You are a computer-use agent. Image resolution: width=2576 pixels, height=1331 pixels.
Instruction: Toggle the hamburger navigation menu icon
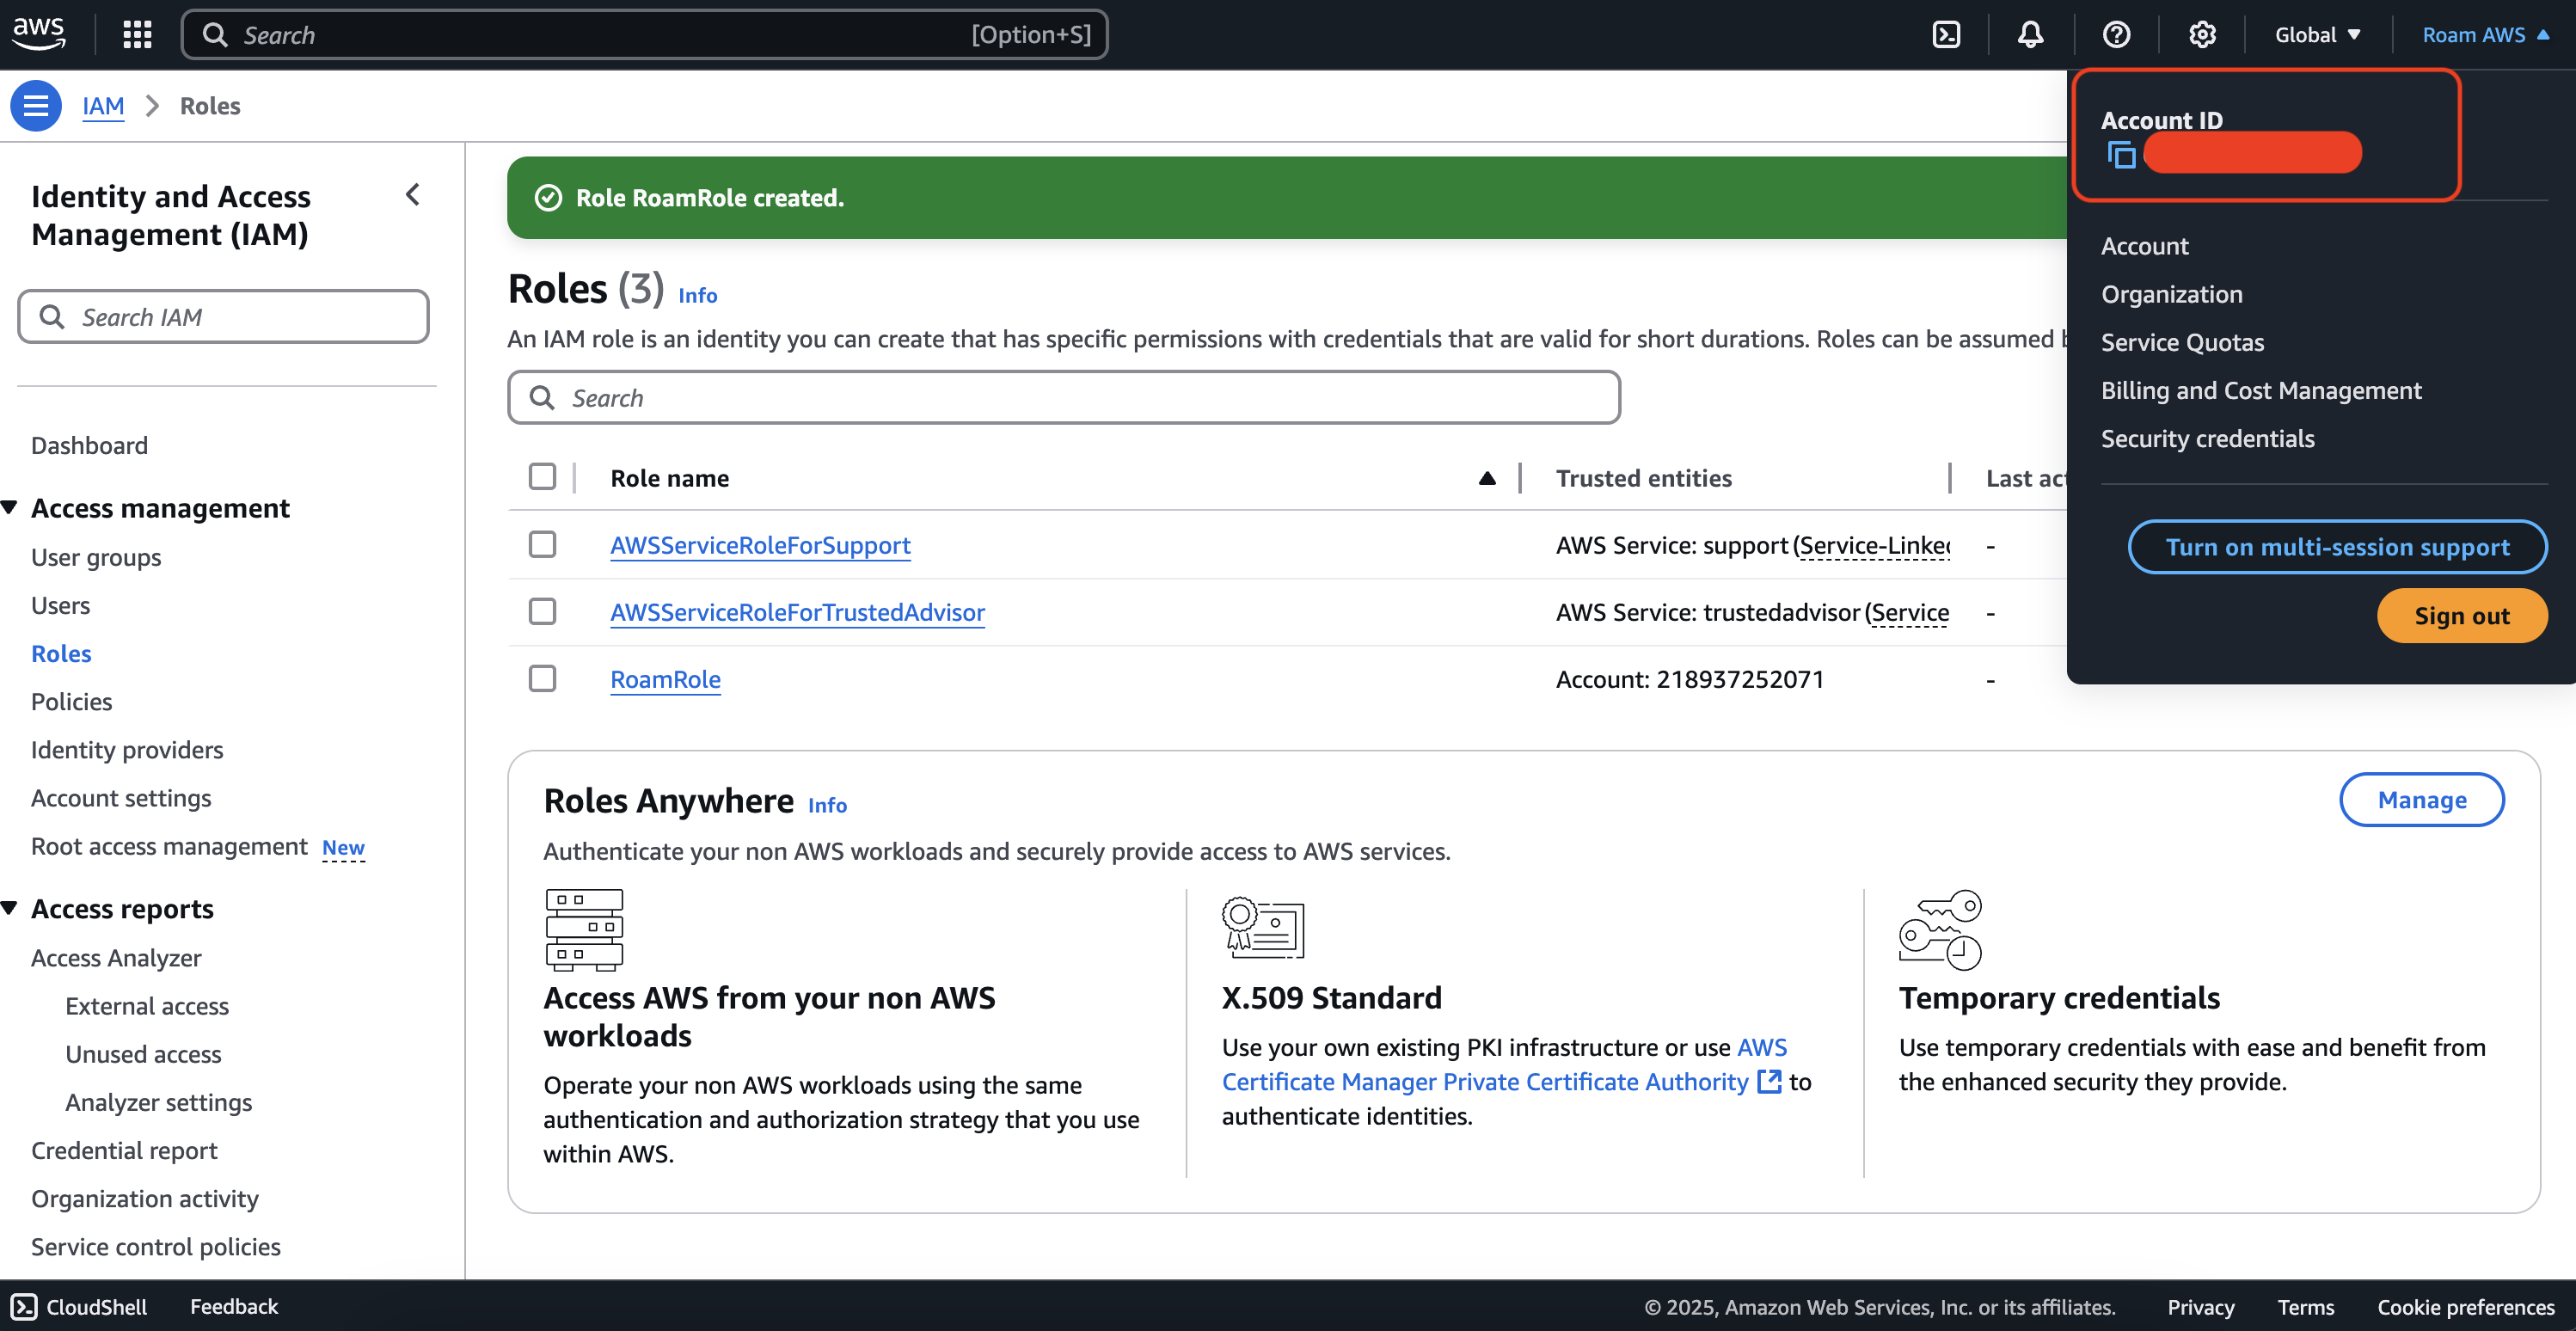tap(36, 105)
